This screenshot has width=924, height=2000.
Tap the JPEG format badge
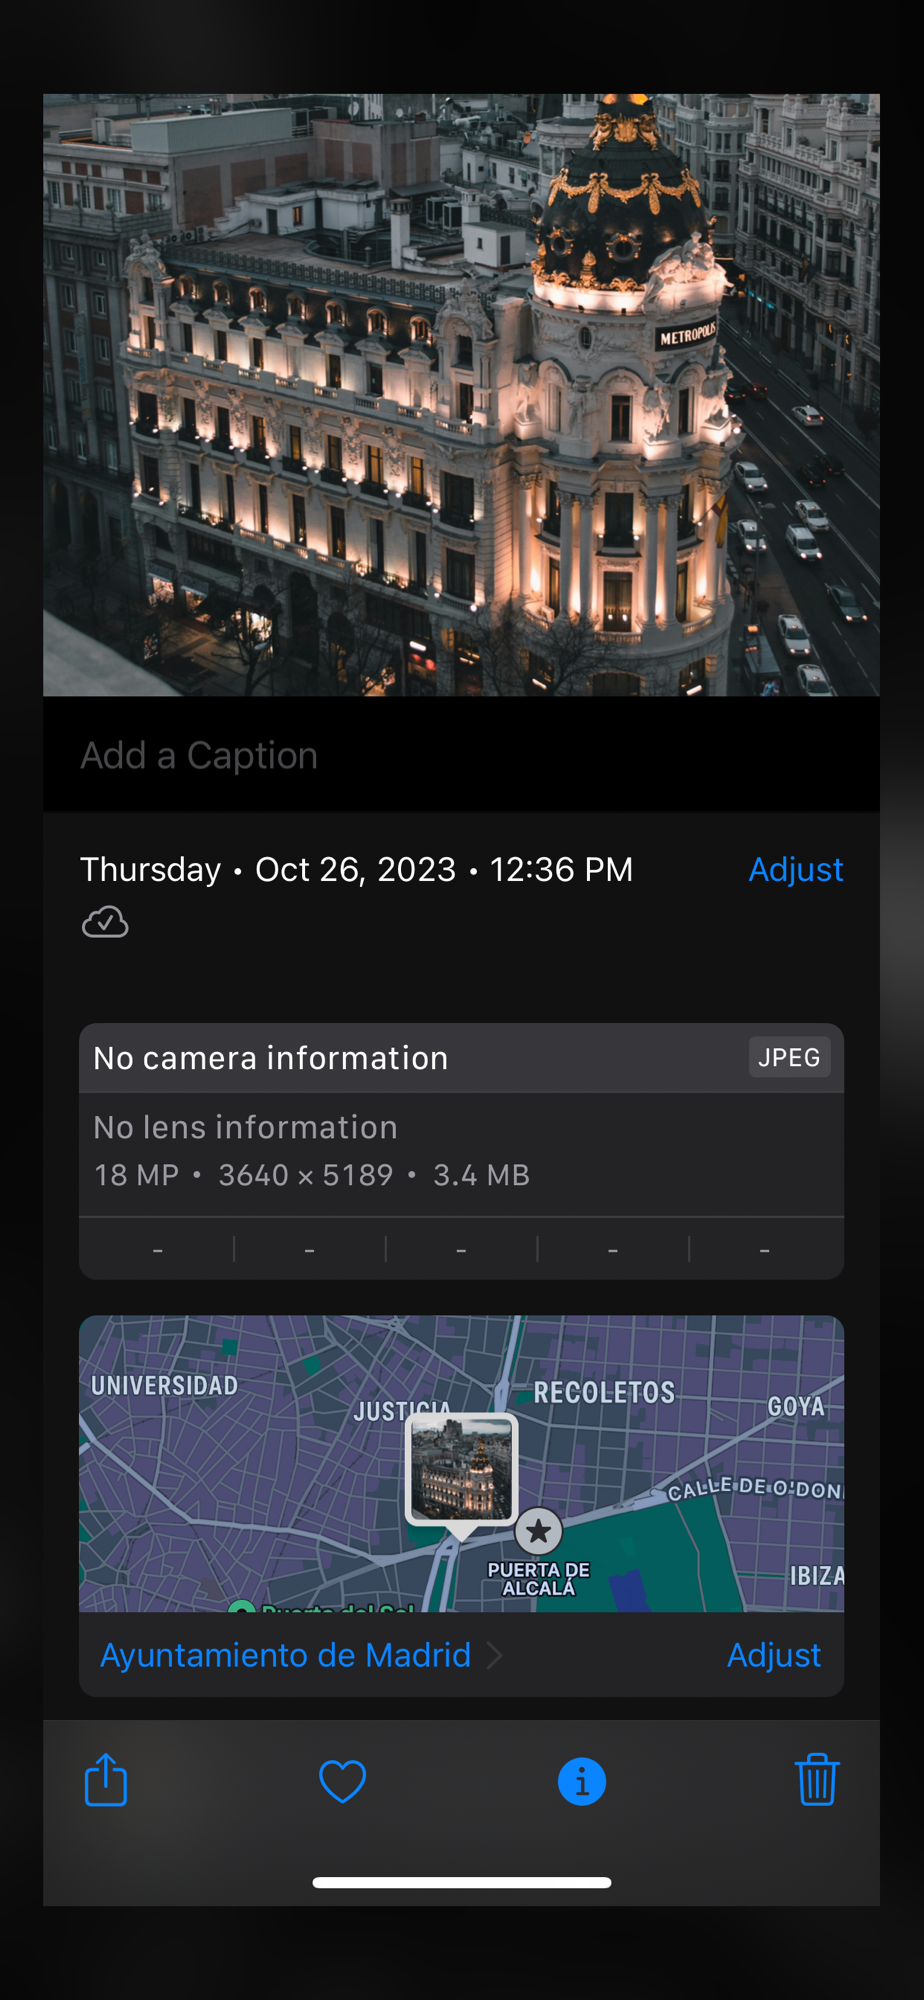point(789,1057)
